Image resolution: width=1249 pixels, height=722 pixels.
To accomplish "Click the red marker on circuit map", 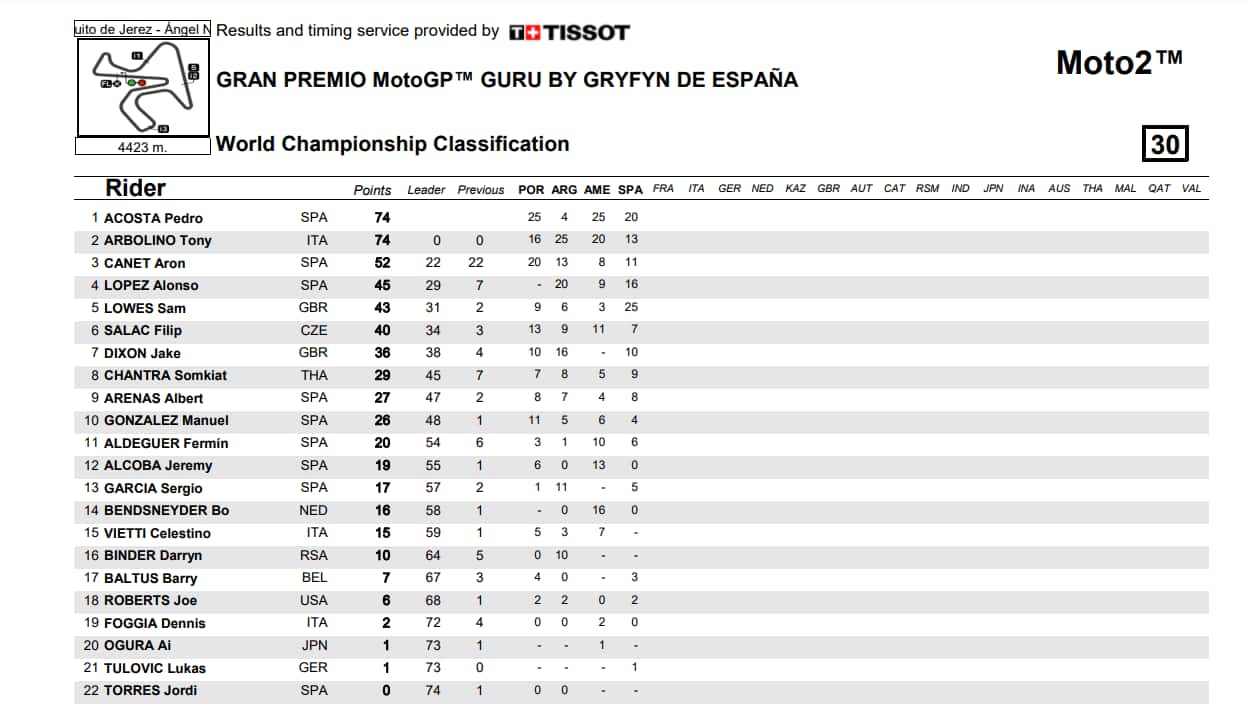I will pyautogui.click(x=142, y=82).
